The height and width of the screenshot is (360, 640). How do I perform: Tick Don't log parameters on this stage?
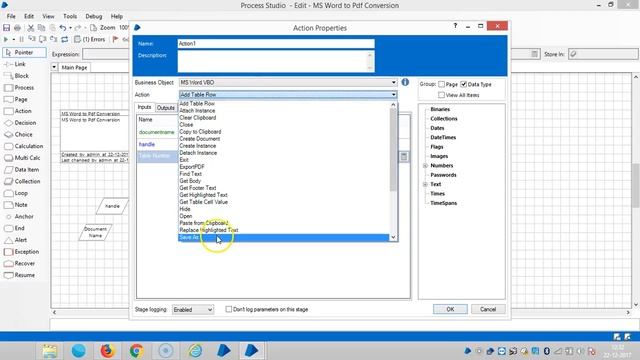(229, 309)
